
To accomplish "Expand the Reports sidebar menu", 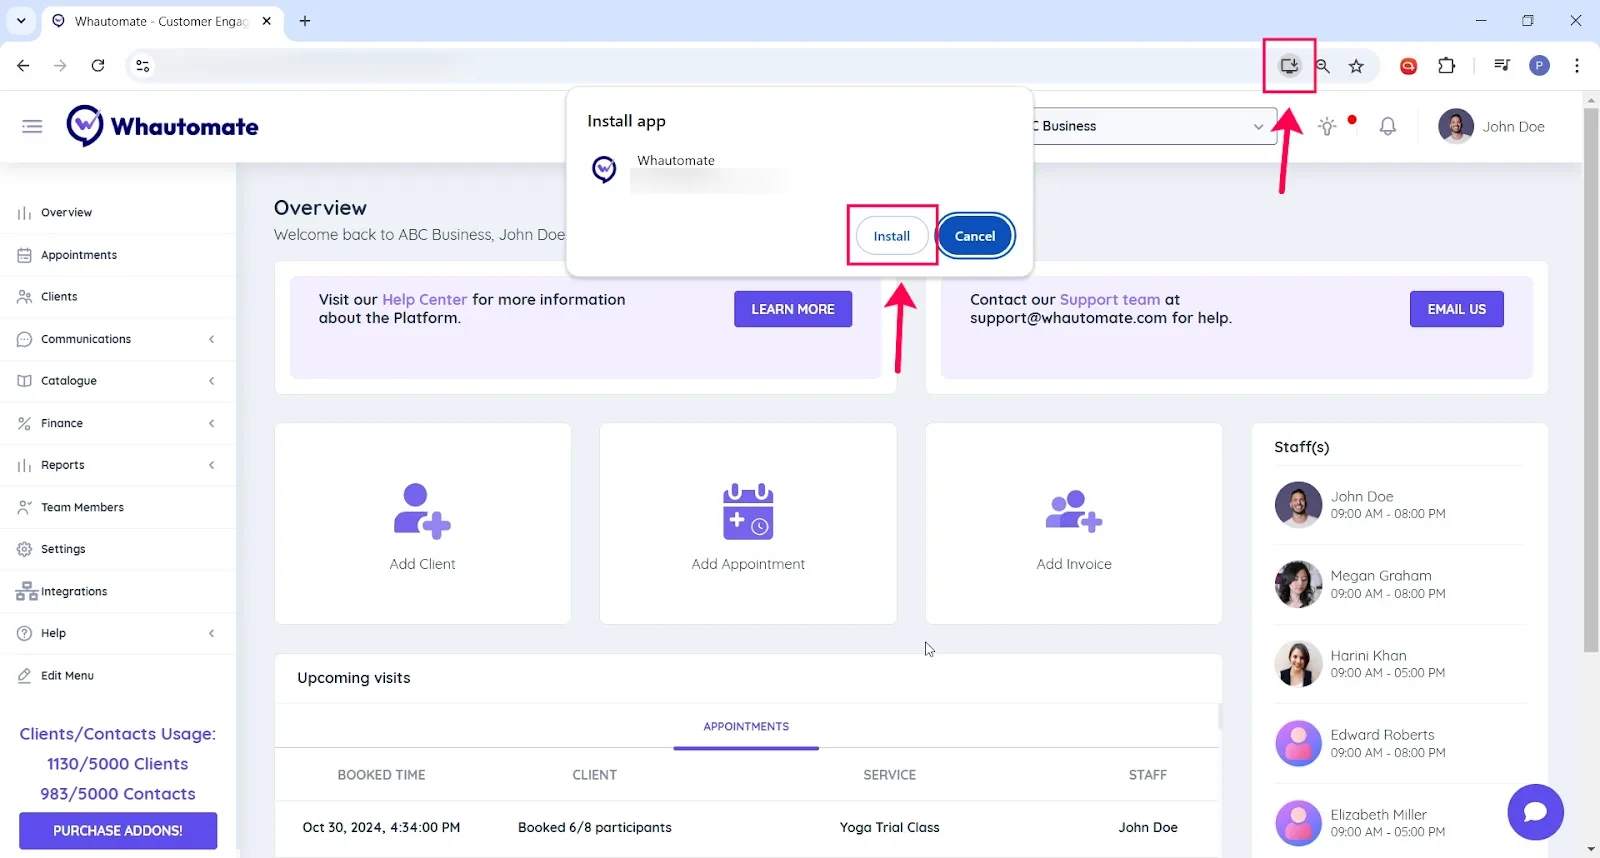I will point(118,465).
